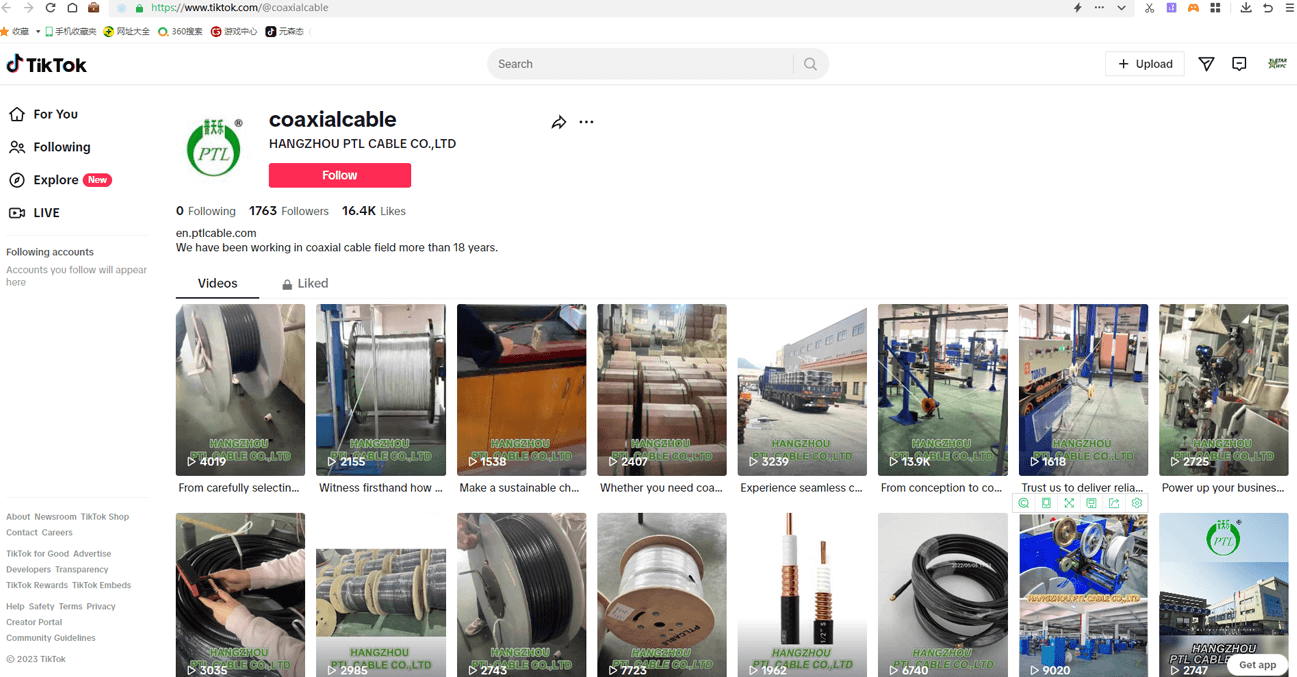The height and width of the screenshot is (677, 1297).
Task: Open 网址大全 bookmark
Action: (127, 31)
